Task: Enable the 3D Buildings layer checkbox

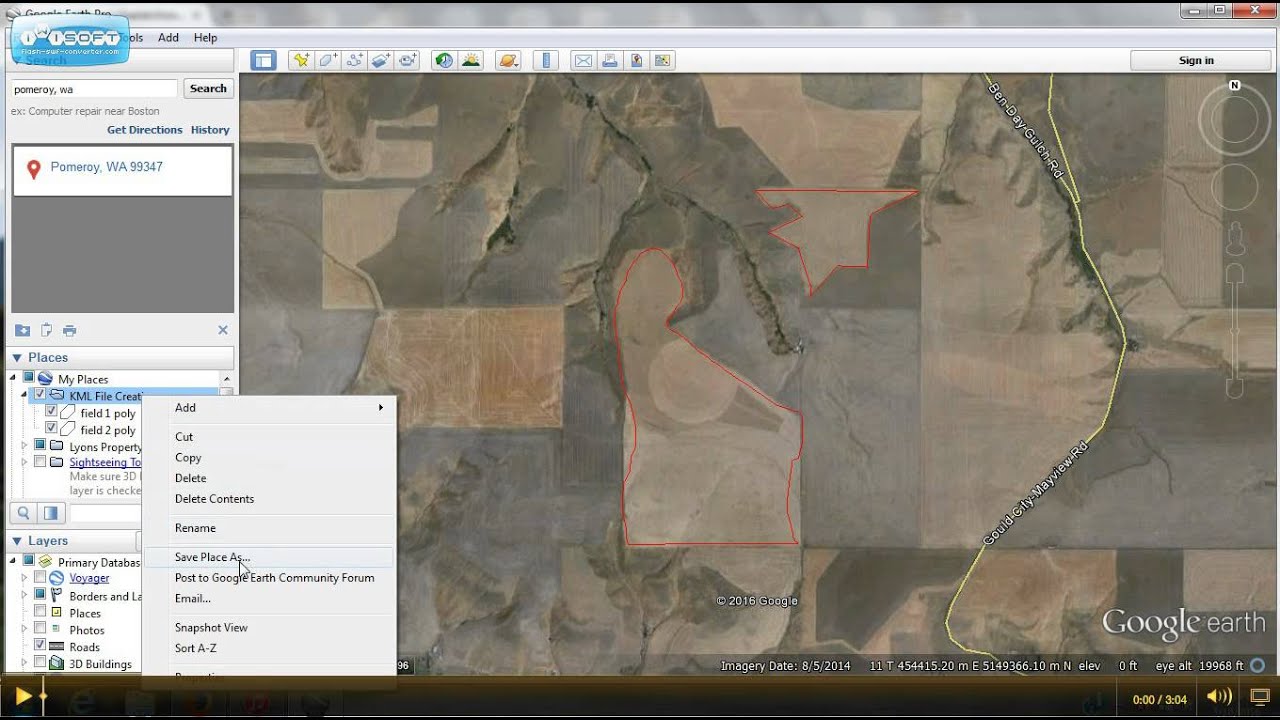Action: coord(40,662)
